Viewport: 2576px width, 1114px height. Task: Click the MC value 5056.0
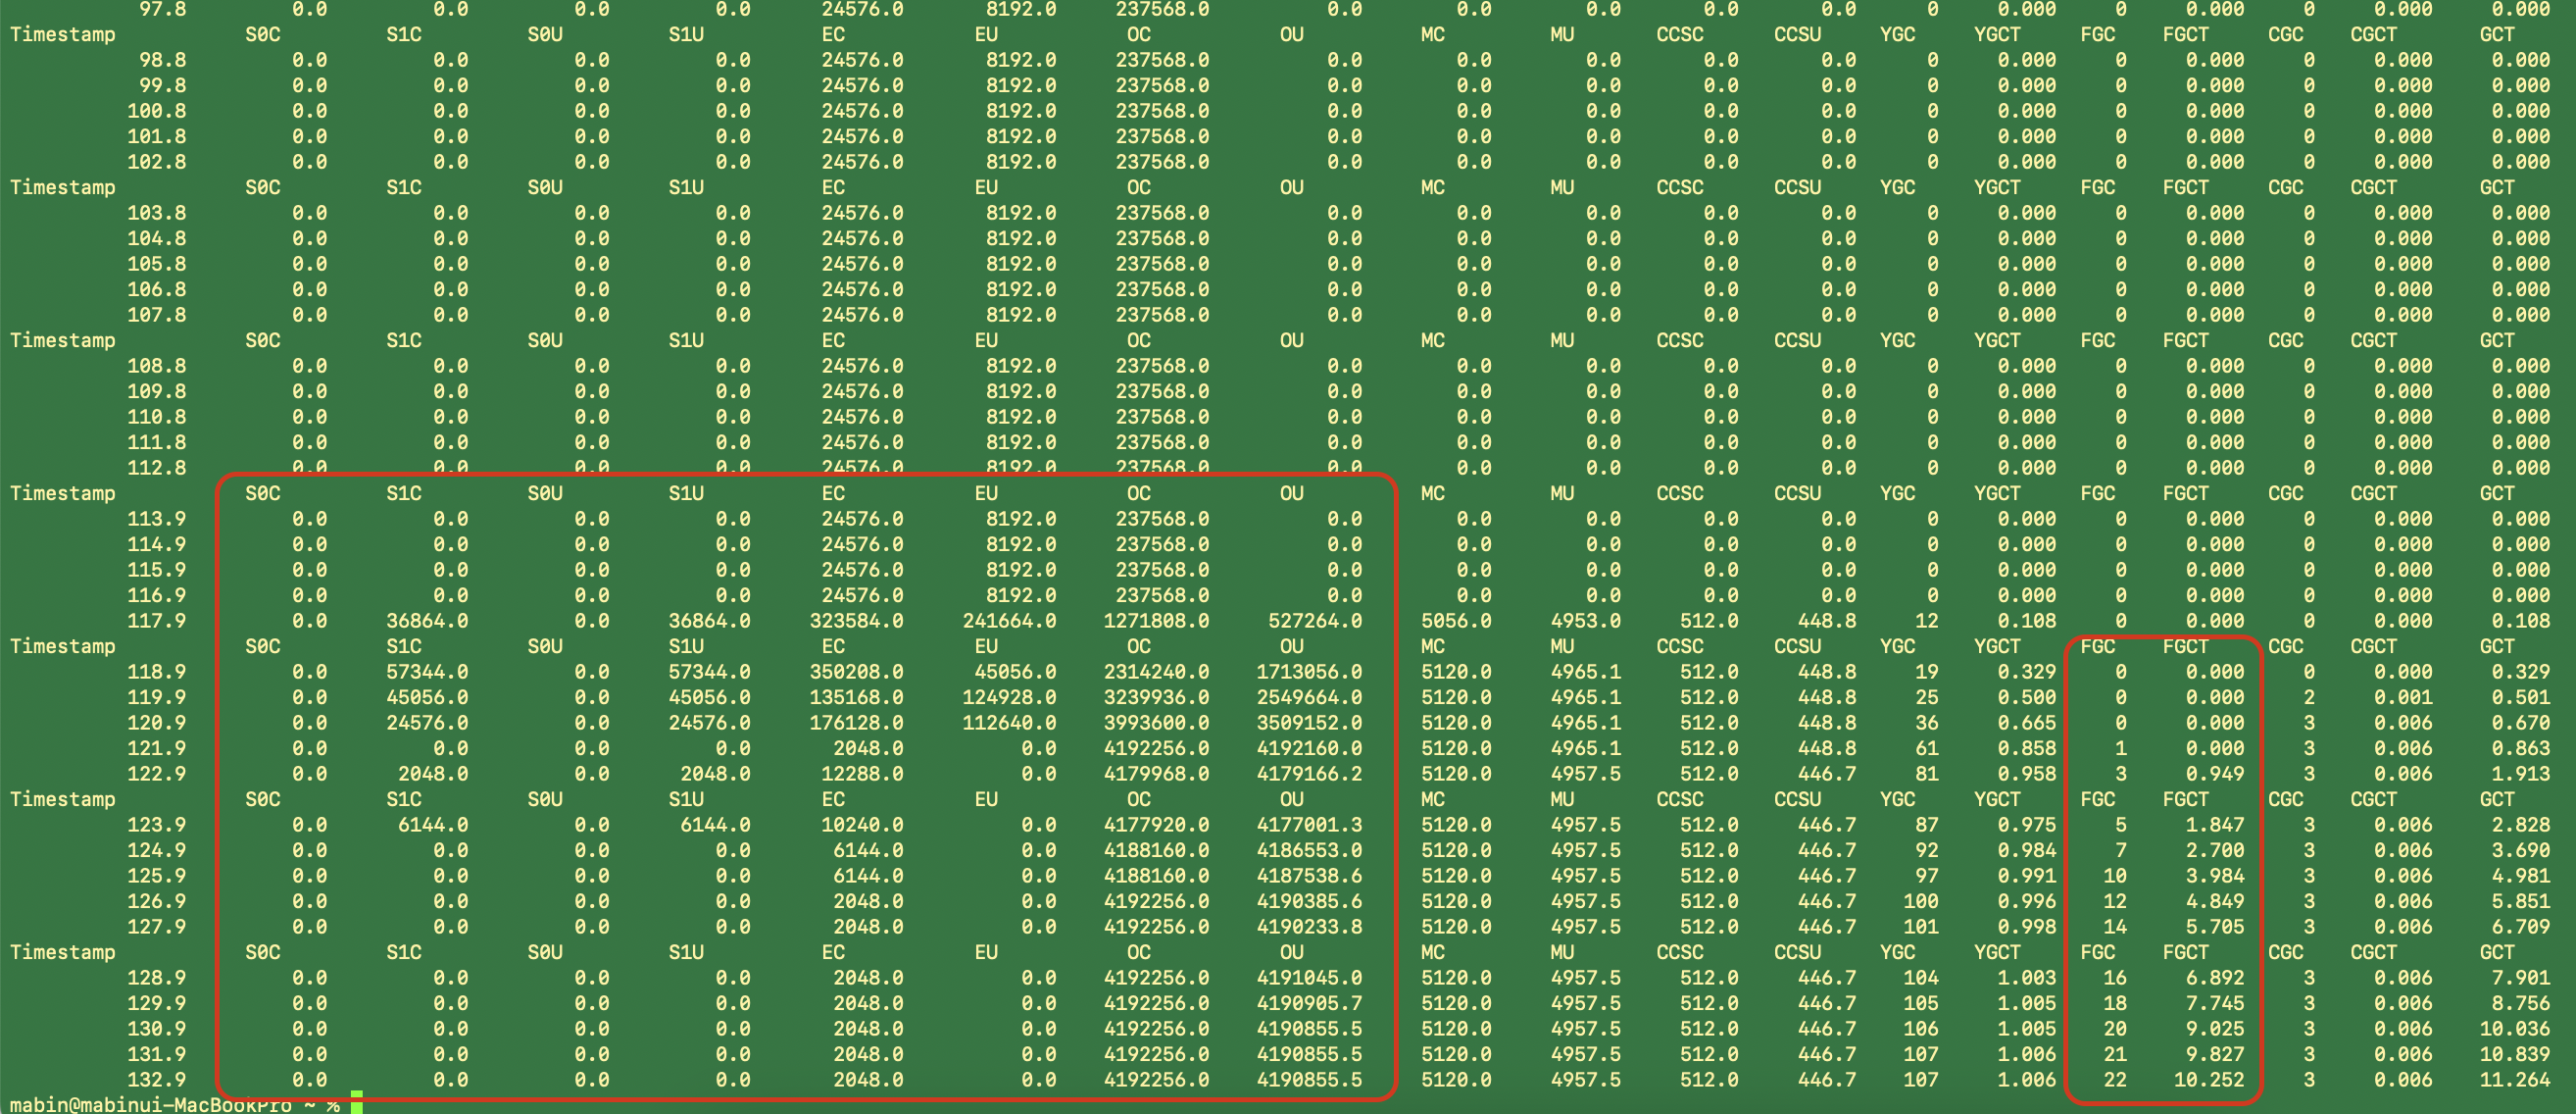pos(1456,621)
